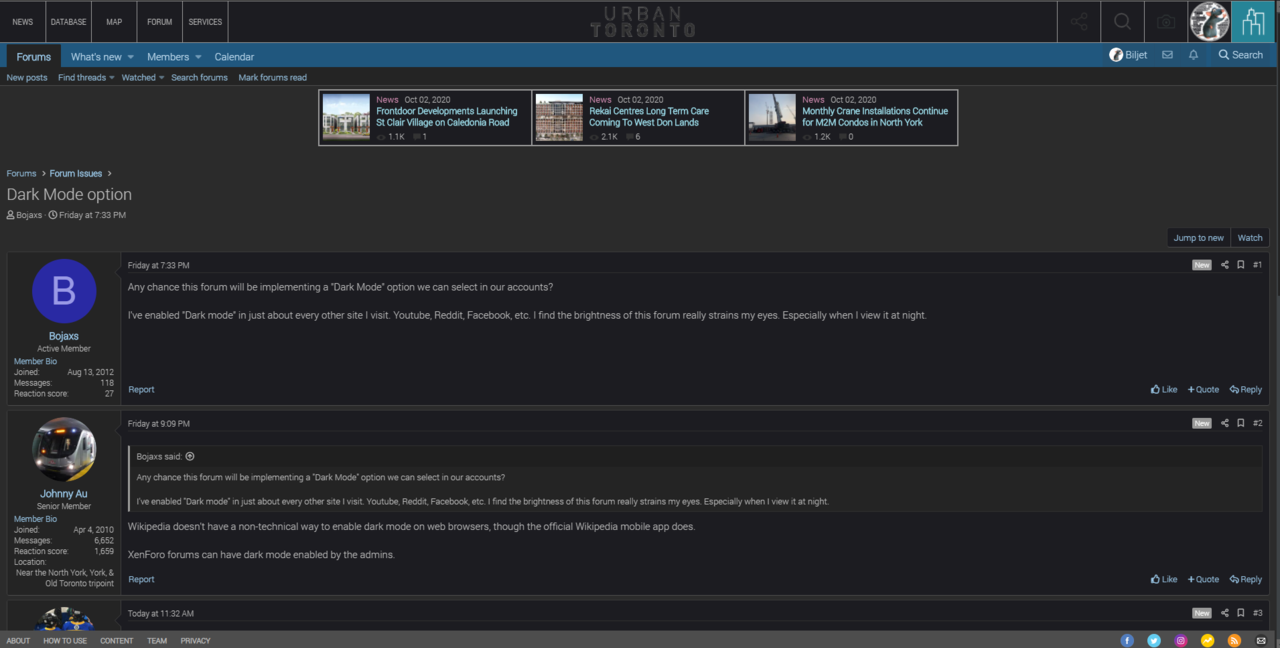Open the alerts bell icon
The width and height of the screenshot is (1280, 648).
[x=1193, y=55]
